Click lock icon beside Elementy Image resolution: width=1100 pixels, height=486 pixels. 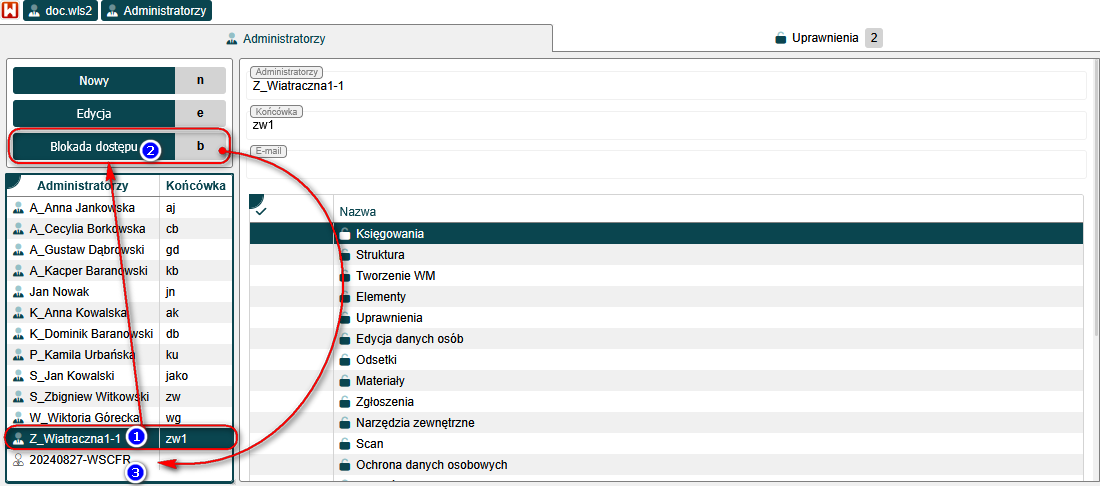[344, 297]
